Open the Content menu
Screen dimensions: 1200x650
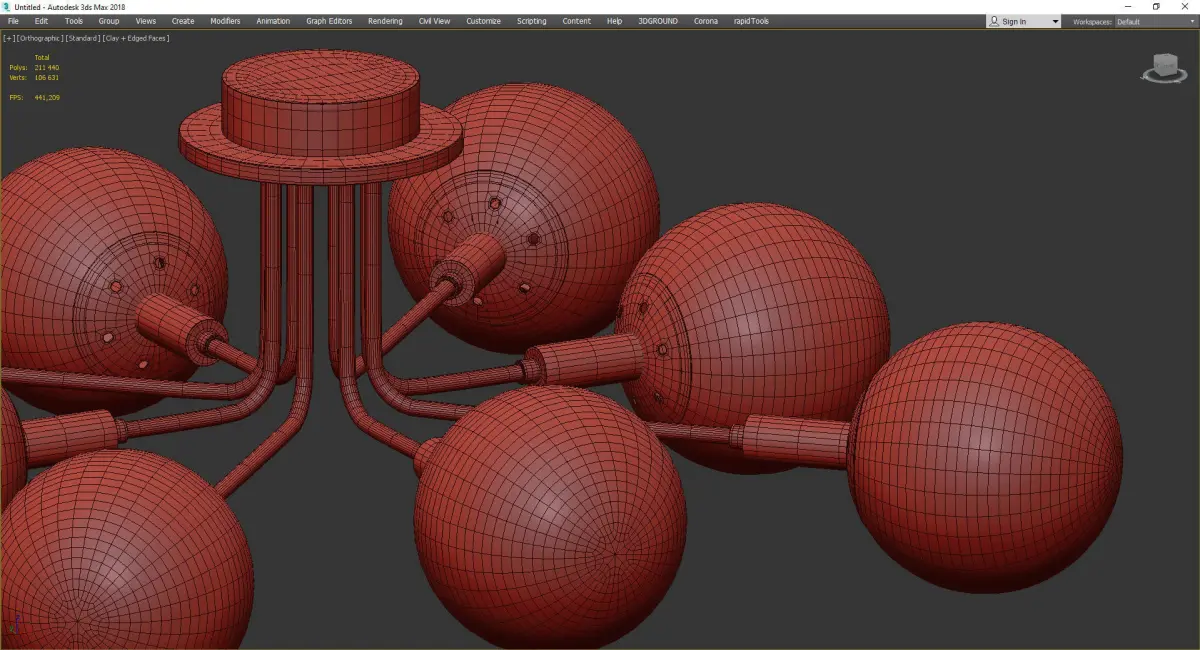(x=577, y=21)
